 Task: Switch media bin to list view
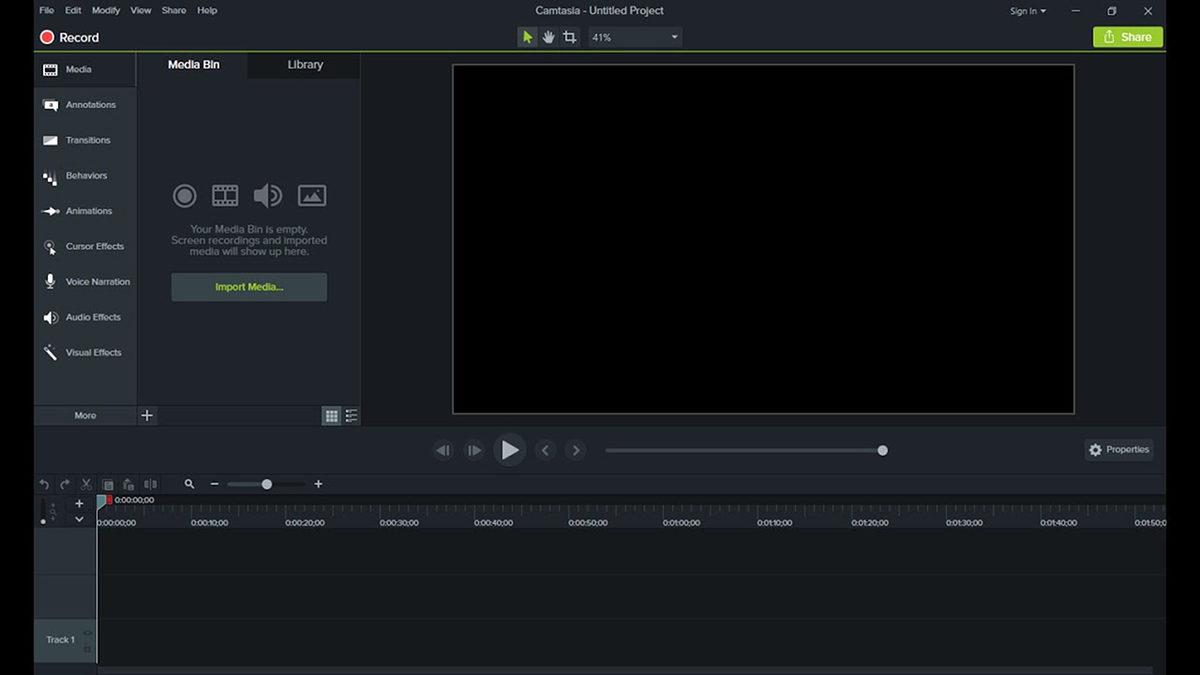point(351,416)
